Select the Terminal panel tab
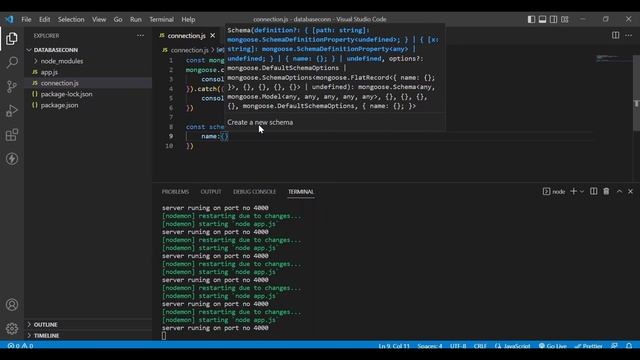Screen dimensions: 640x360 click(301, 191)
